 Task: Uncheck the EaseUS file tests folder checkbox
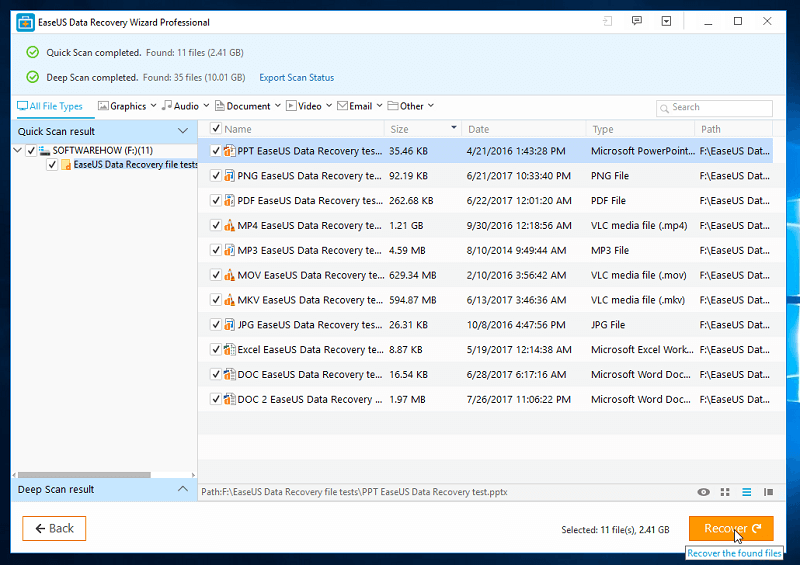coord(52,165)
